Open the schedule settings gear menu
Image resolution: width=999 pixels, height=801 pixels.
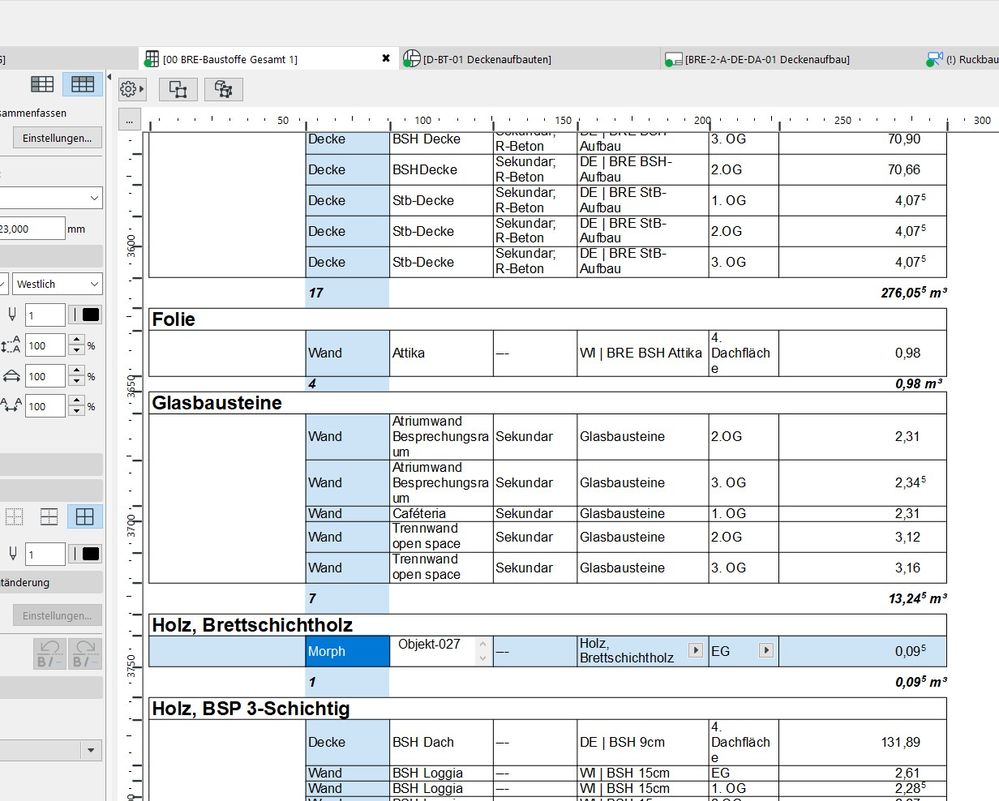click(x=132, y=89)
